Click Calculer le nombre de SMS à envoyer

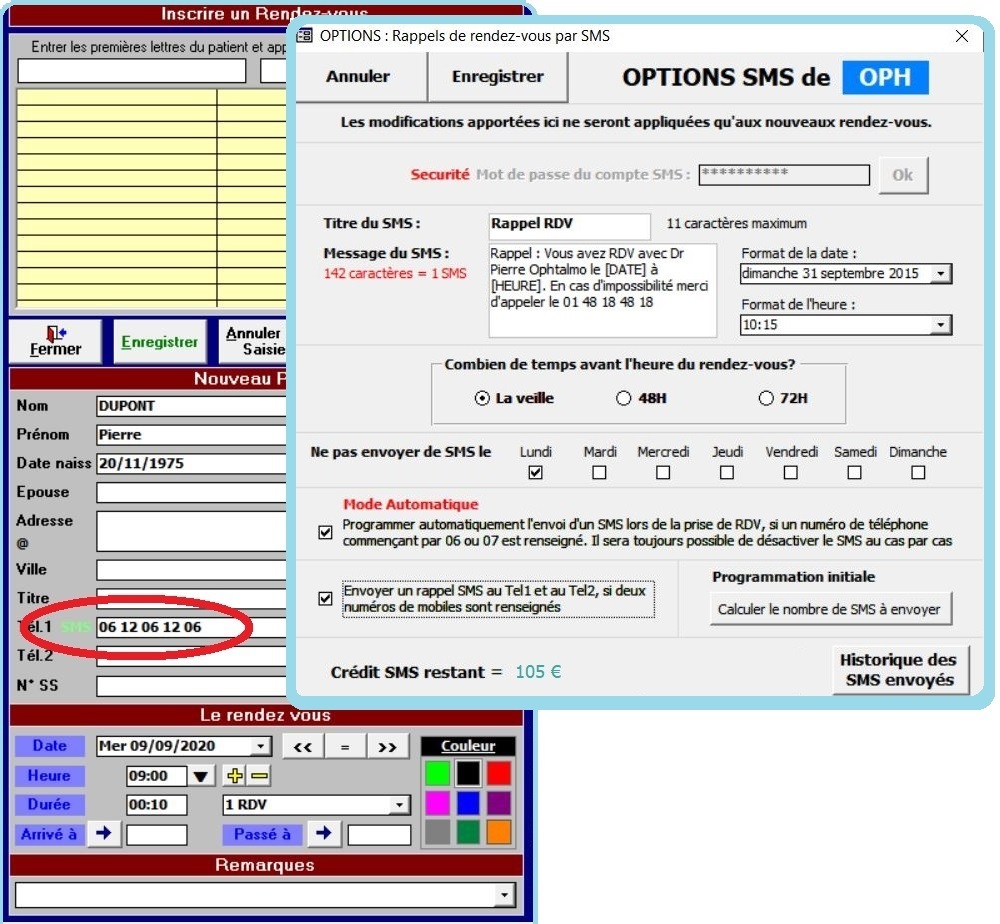(829, 608)
